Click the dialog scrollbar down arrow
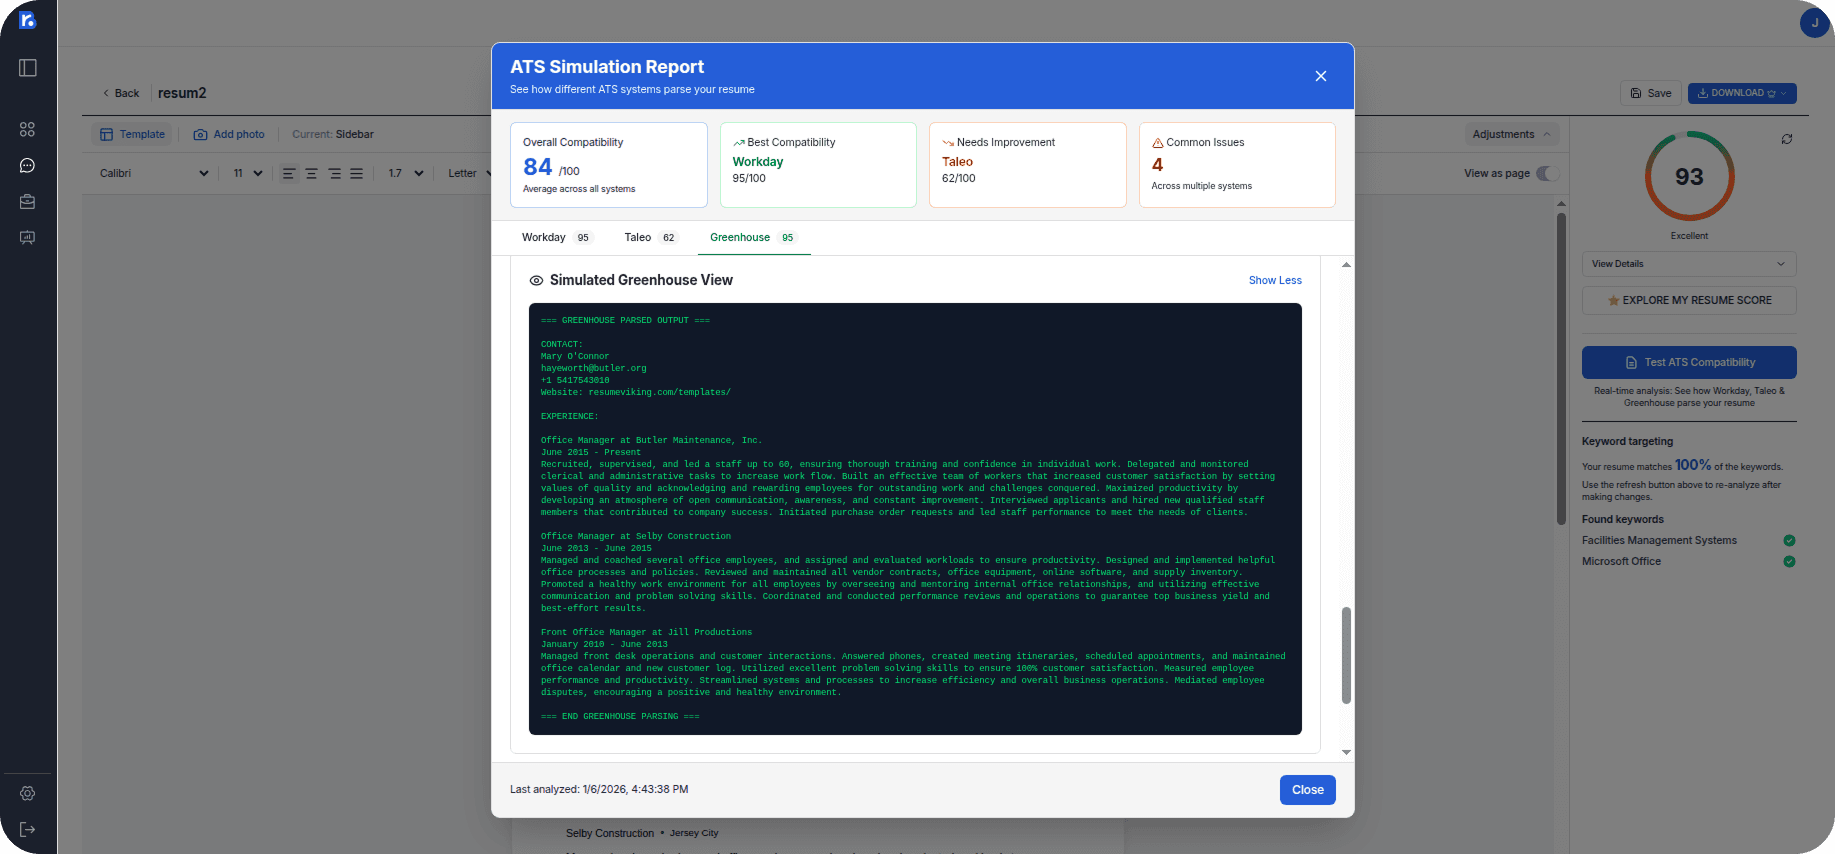The height and width of the screenshot is (854, 1835). point(1346,752)
